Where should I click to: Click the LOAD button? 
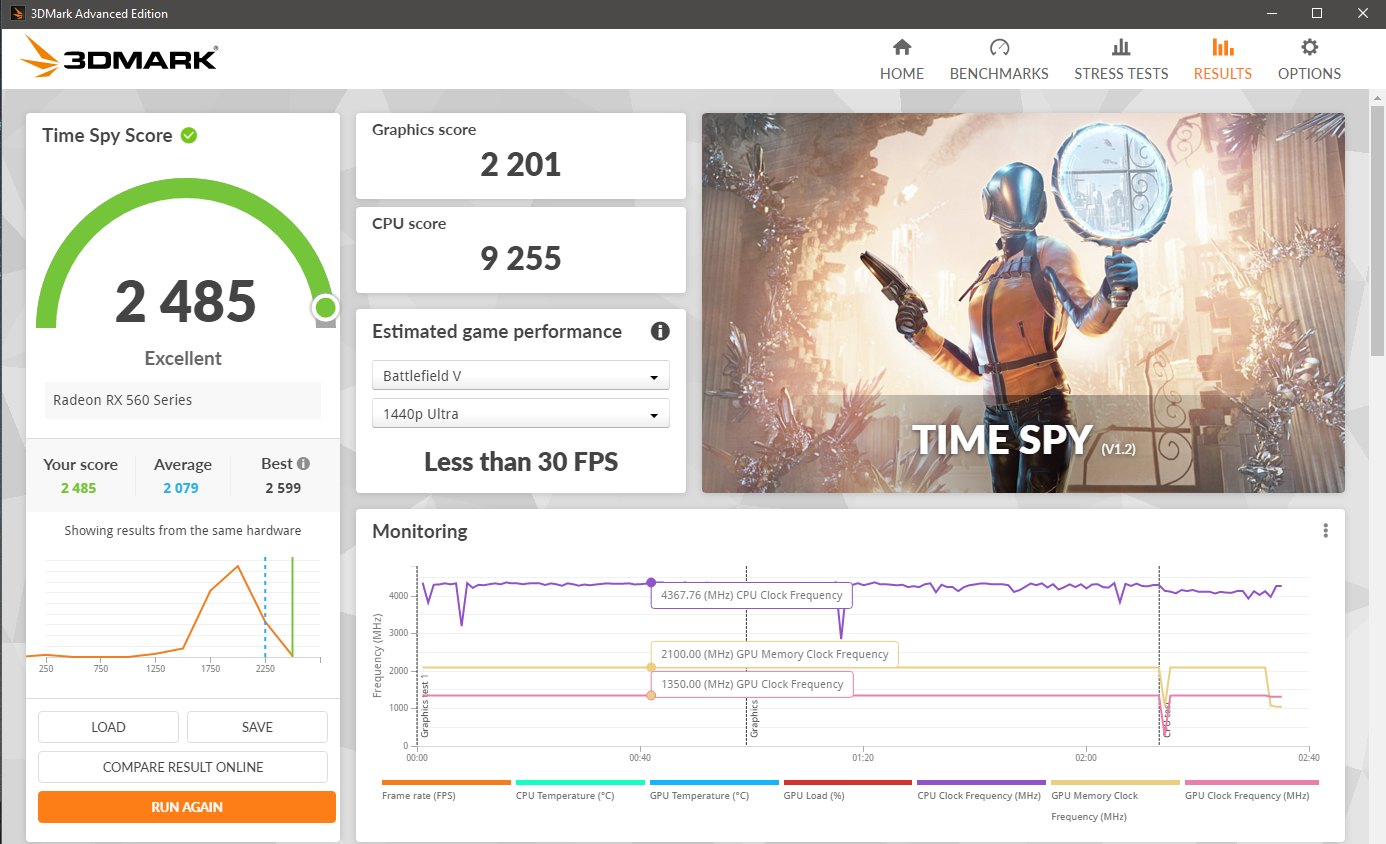pyautogui.click(x=108, y=727)
